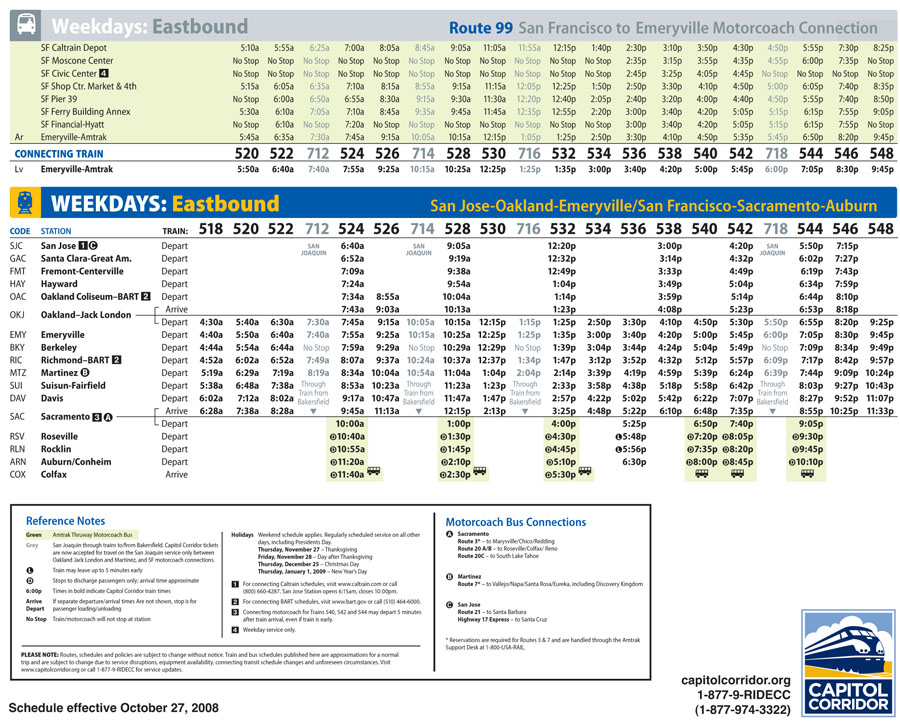This screenshot has height=721, width=900.
Task: Click the bus icon in train 532's Colfax cell
Action: pyautogui.click(x=585, y=471)
